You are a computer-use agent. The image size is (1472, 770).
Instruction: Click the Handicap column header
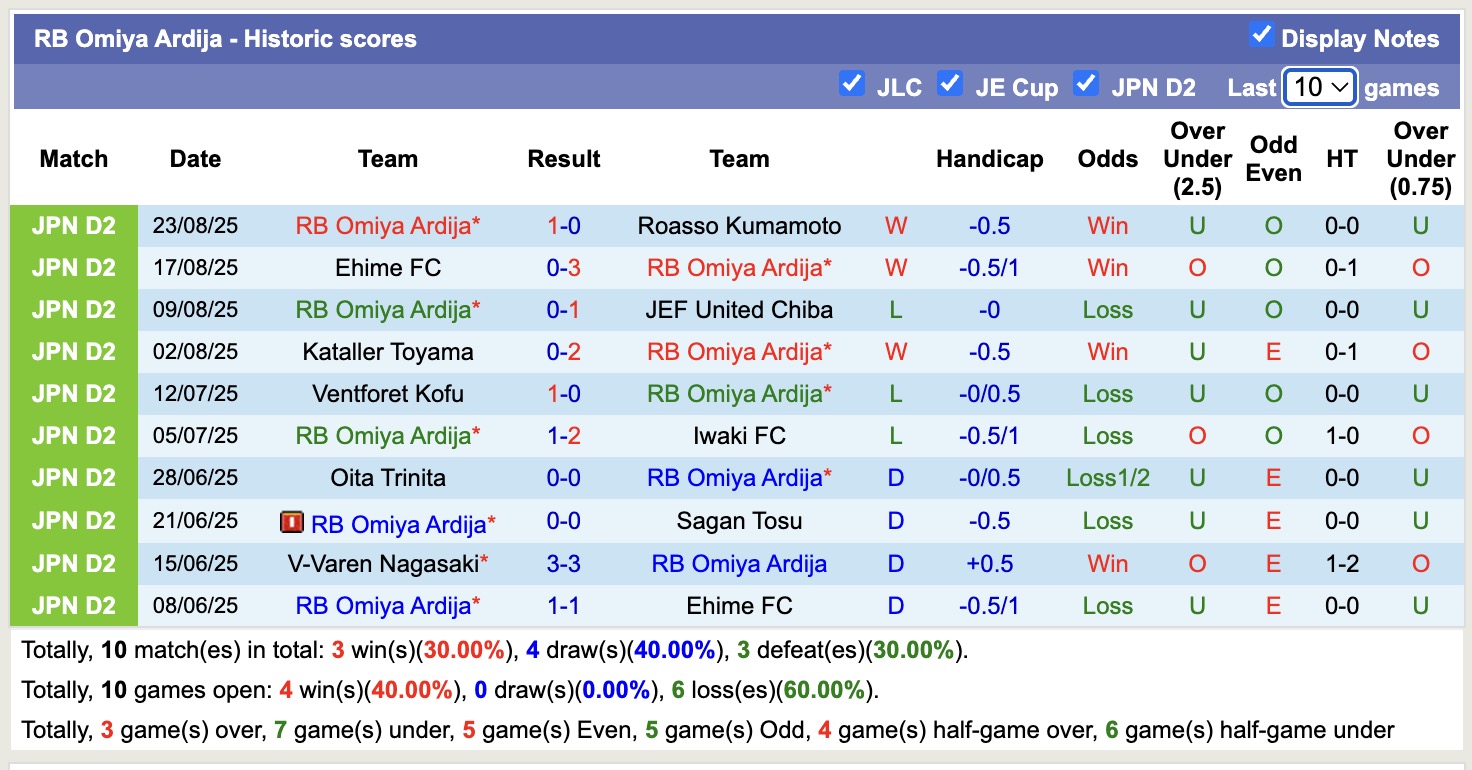coord(989,158)
